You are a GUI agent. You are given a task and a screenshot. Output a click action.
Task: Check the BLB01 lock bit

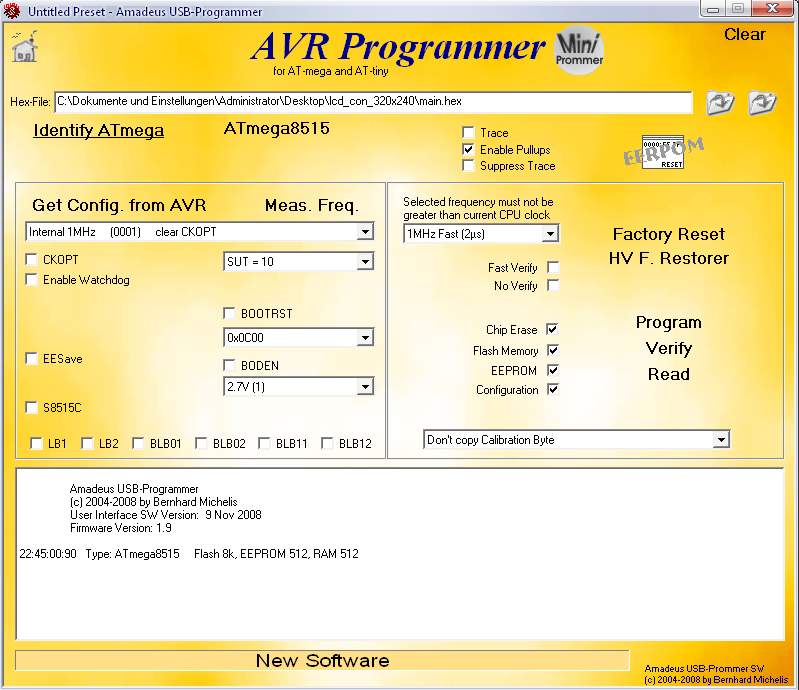tap(138, 443)
